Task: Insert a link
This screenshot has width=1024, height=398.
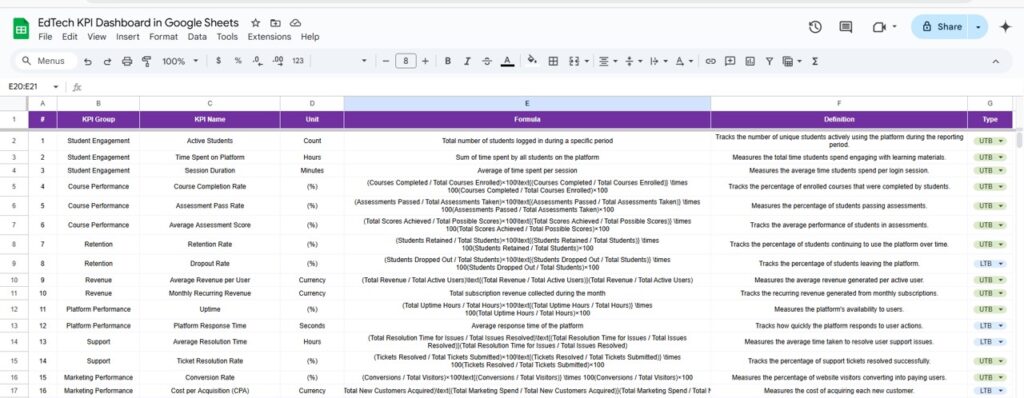Action: (711, 61)
